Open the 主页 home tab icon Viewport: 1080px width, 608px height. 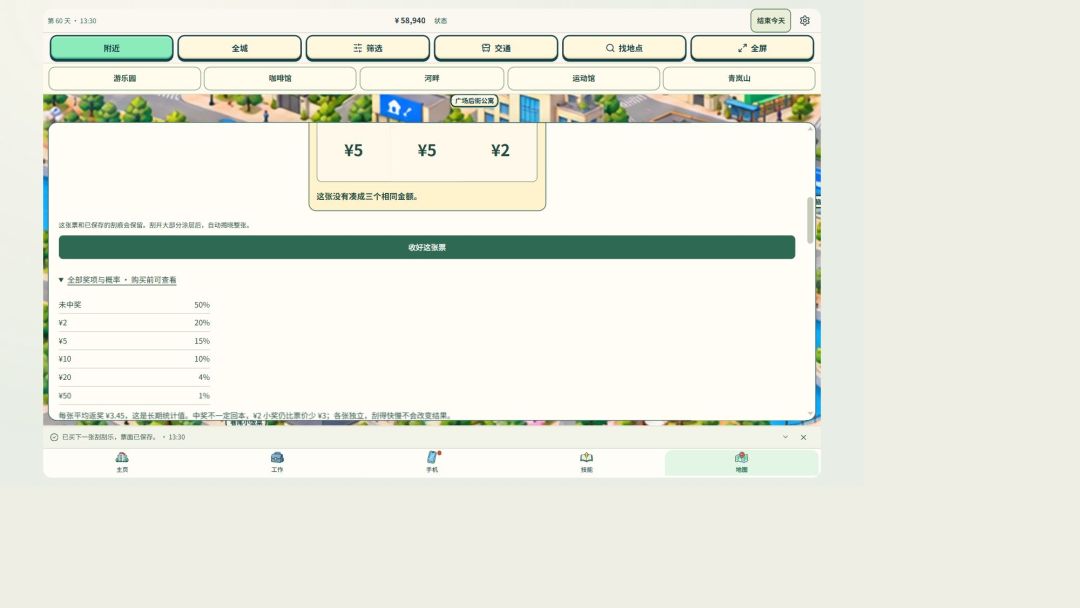(122, 457)
